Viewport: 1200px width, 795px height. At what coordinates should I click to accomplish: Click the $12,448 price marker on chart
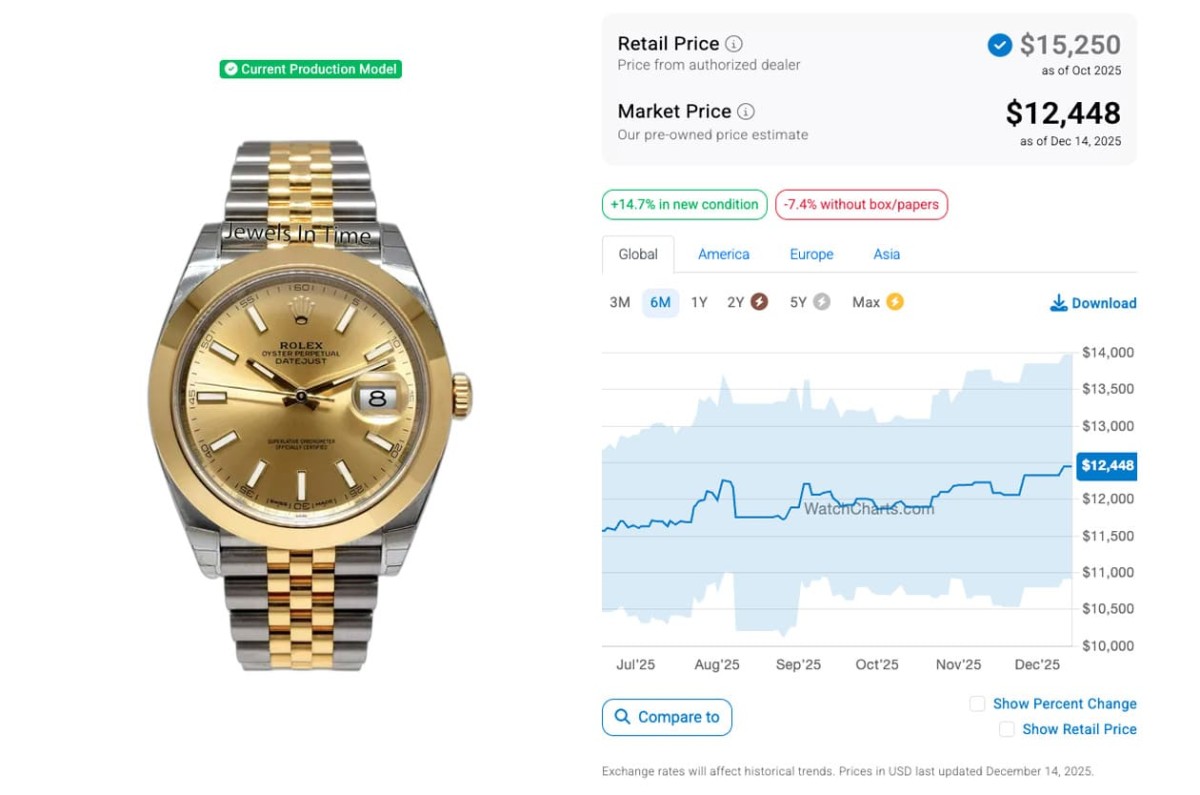coord(1107,465)
